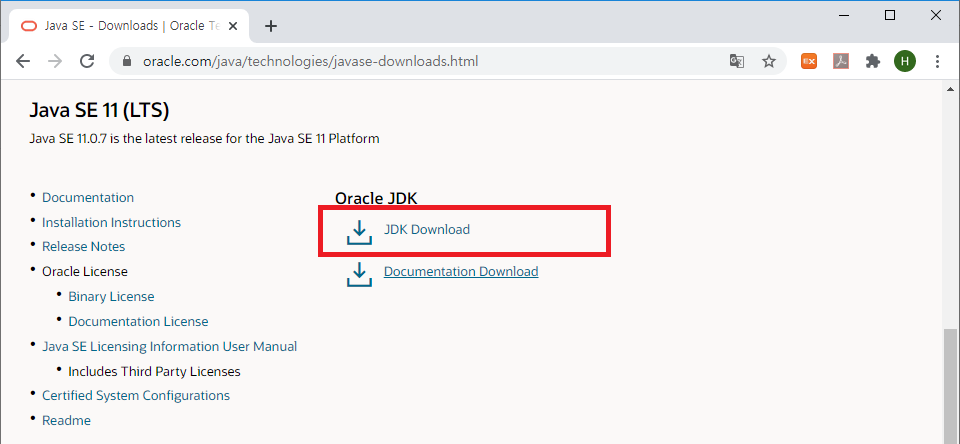
Task: Open the JDK Download link
Action: click(427, 230)
